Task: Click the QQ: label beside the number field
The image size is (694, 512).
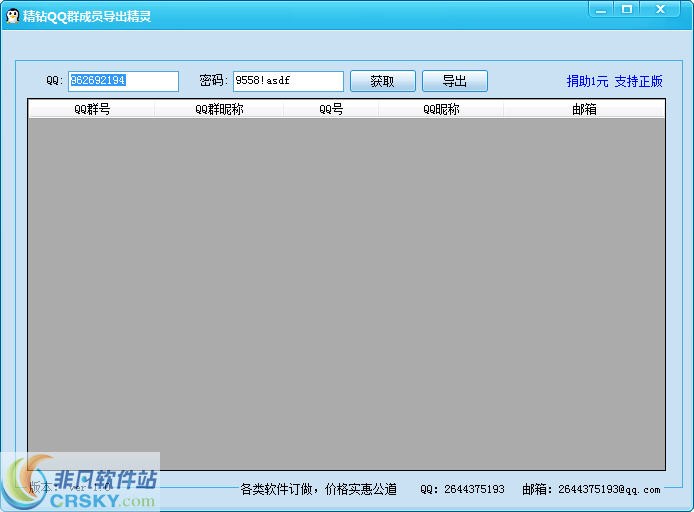Action: click(x=55, y=81)
